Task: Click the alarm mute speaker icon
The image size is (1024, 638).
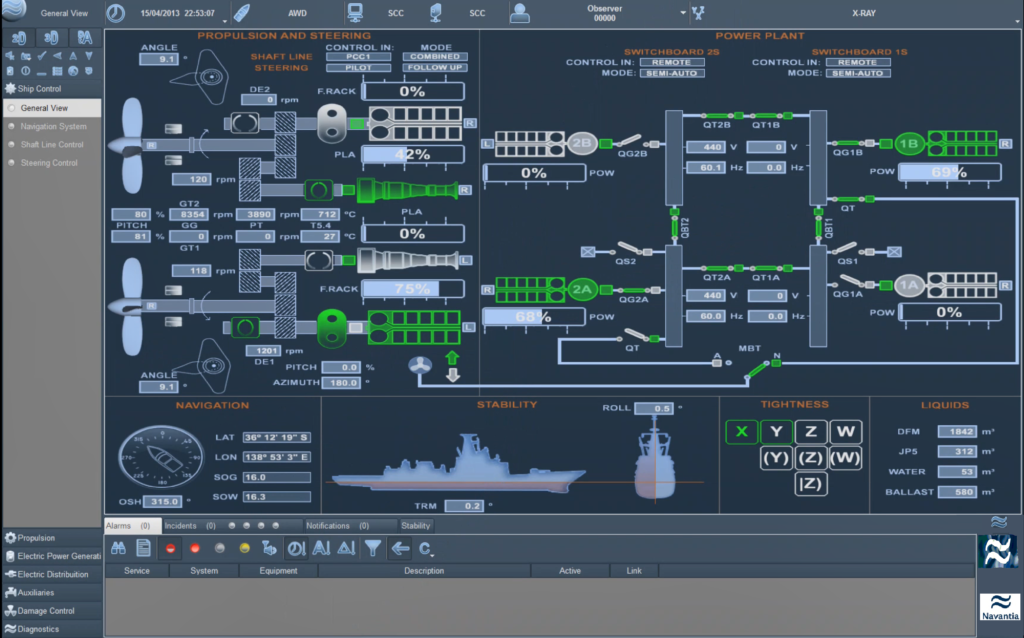Action: pos(270,548)
